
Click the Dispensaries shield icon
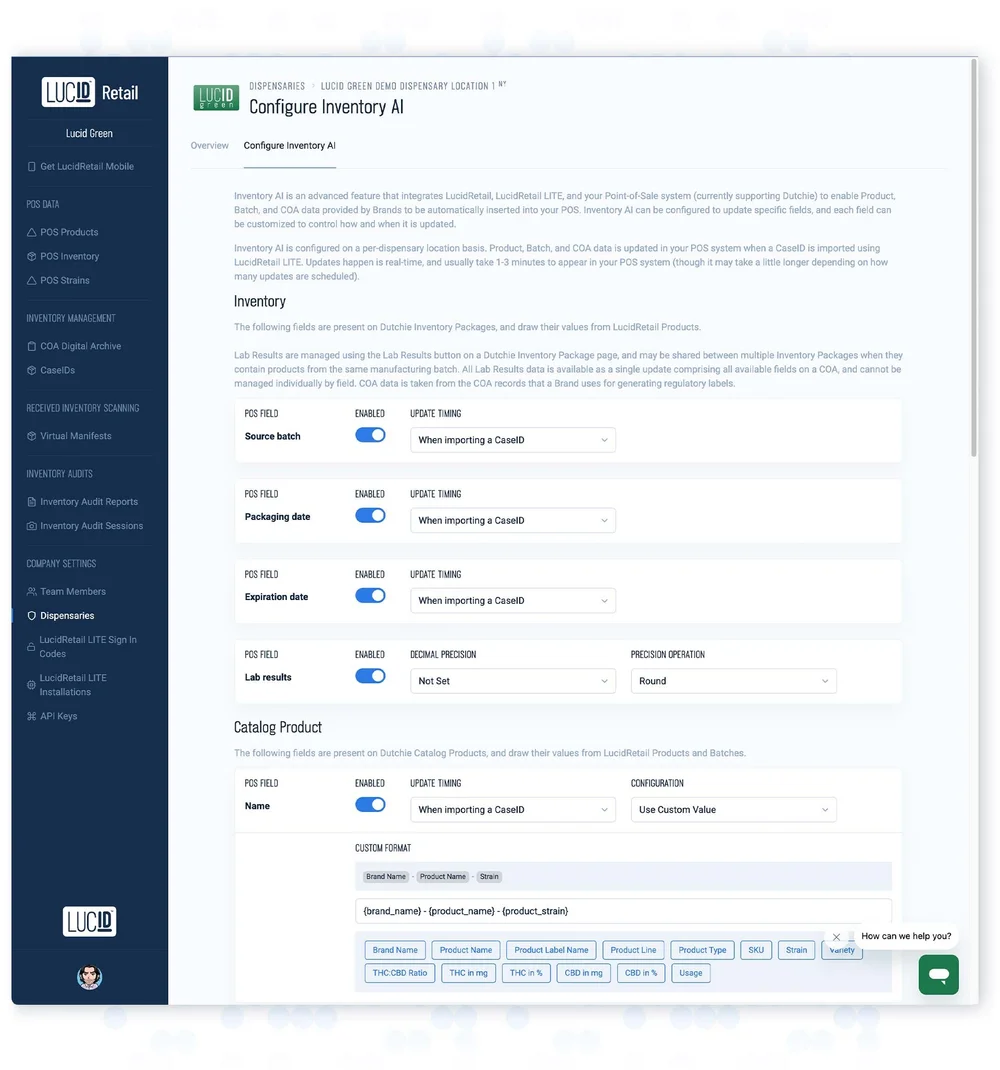click(x=31, y=616)
